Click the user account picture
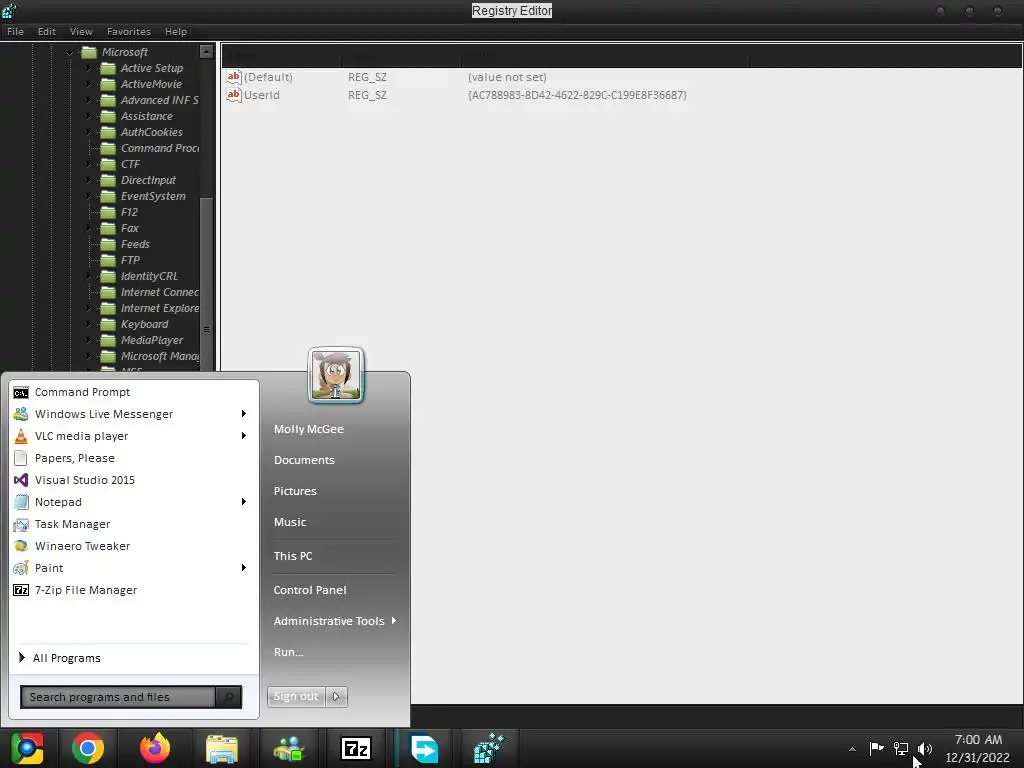1024x768 pixels. [x=336, y=375]
